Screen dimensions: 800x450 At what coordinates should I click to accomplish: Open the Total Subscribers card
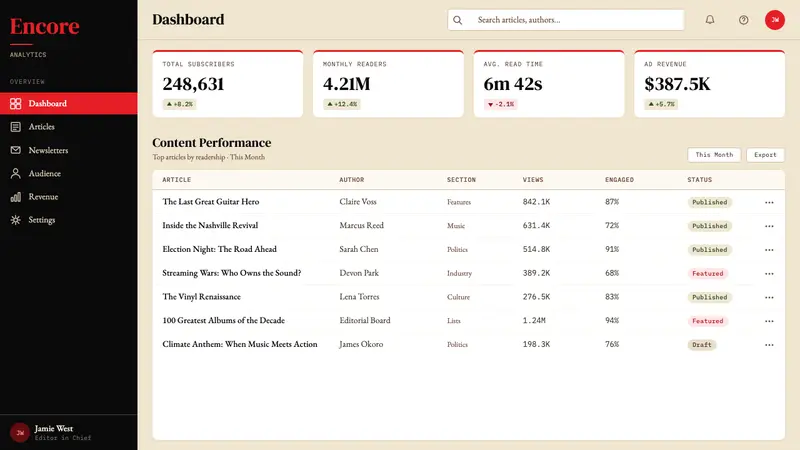pos(228,84)
